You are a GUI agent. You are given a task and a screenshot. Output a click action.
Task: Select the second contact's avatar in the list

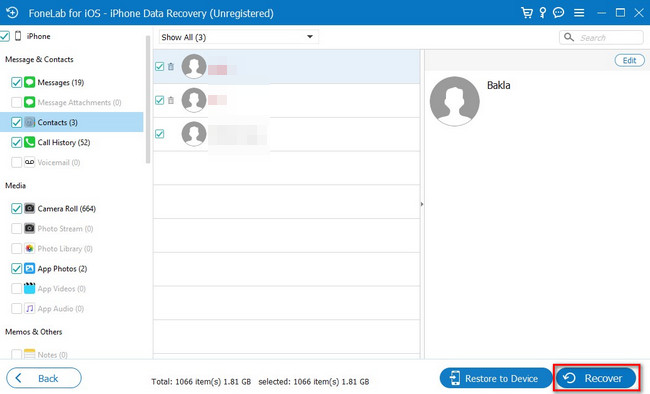point(194,100)
